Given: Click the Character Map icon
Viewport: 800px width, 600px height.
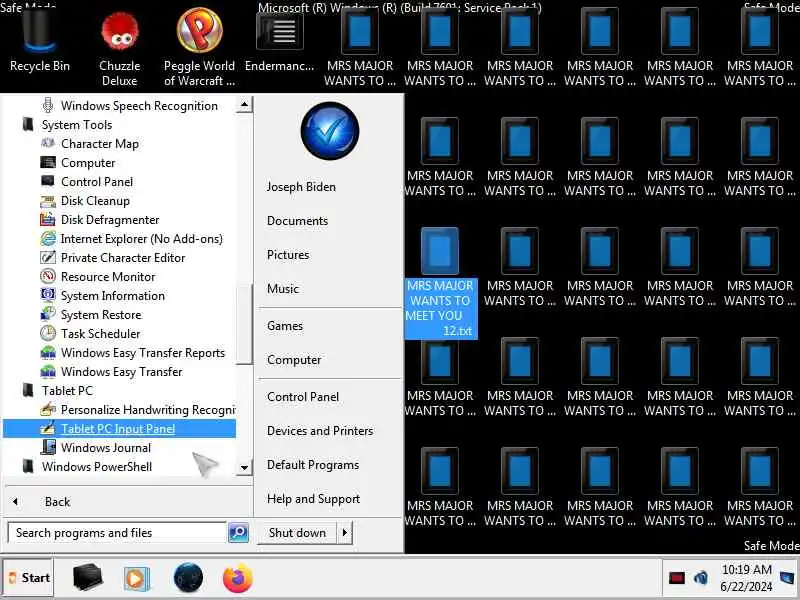Looking at the screenshot, I should point(48,143).
